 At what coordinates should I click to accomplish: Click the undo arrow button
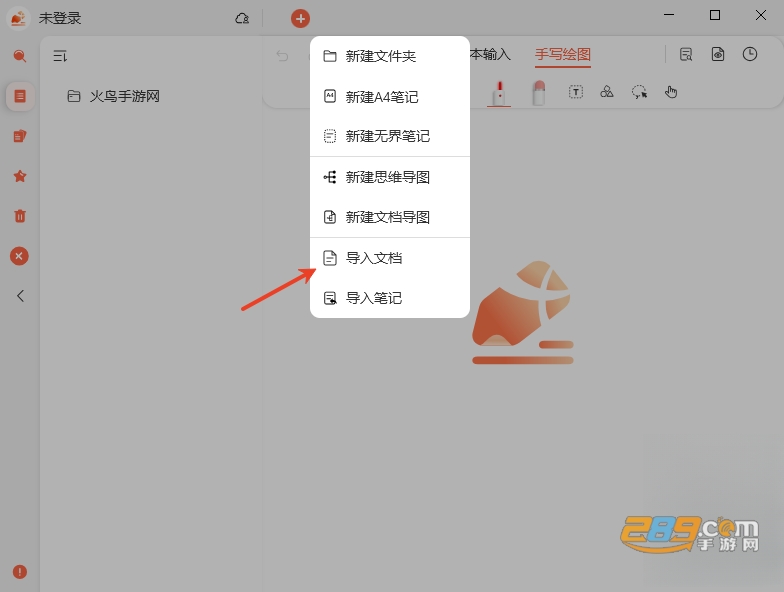click(282, 56)
